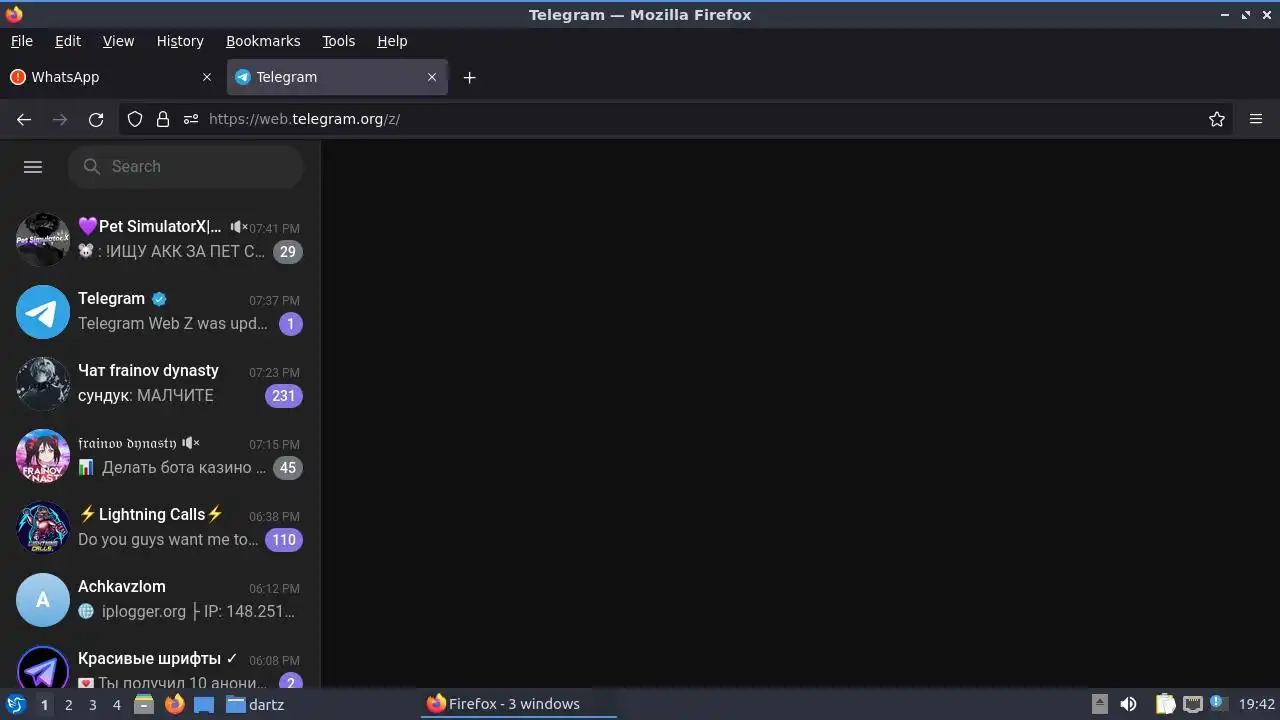Switch to workspace 2

click(68, 705)
